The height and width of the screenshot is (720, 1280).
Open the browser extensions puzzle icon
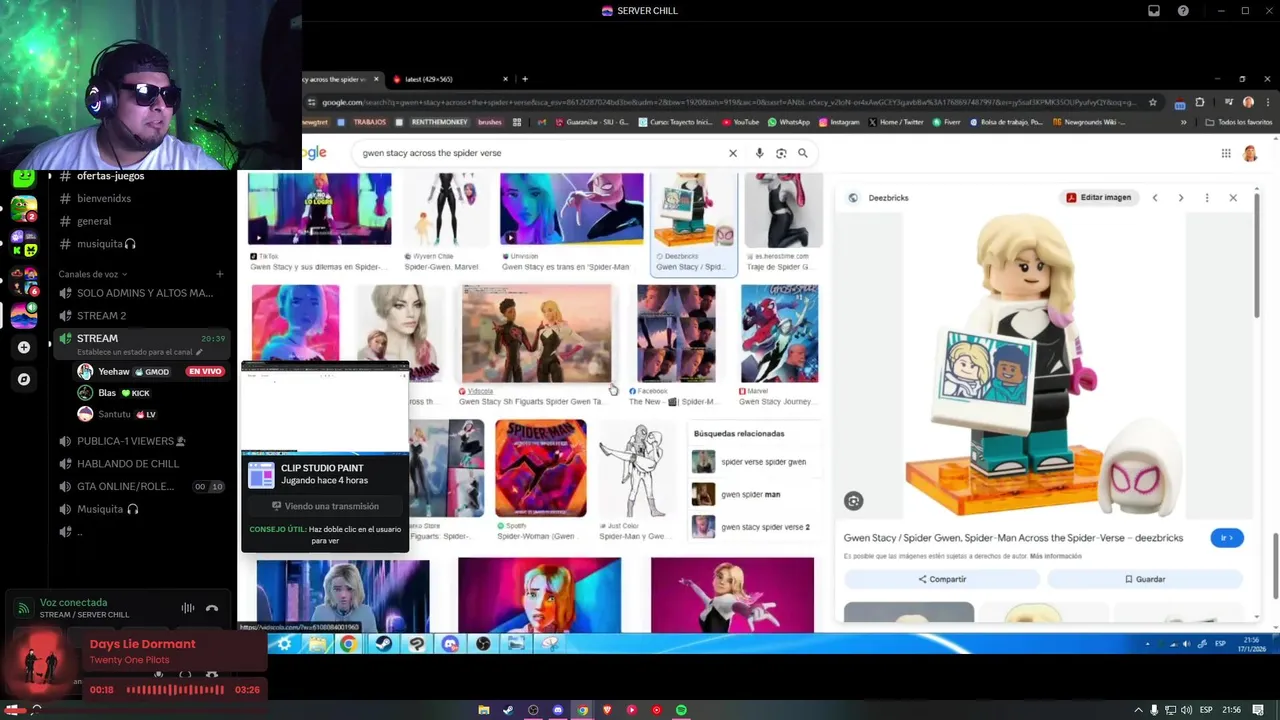click(1200, 102)
